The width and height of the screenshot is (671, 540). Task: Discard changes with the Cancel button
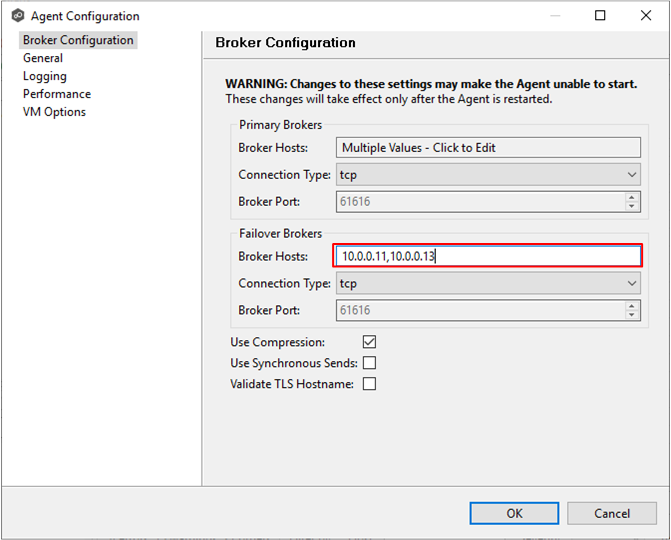coord(612,513)
